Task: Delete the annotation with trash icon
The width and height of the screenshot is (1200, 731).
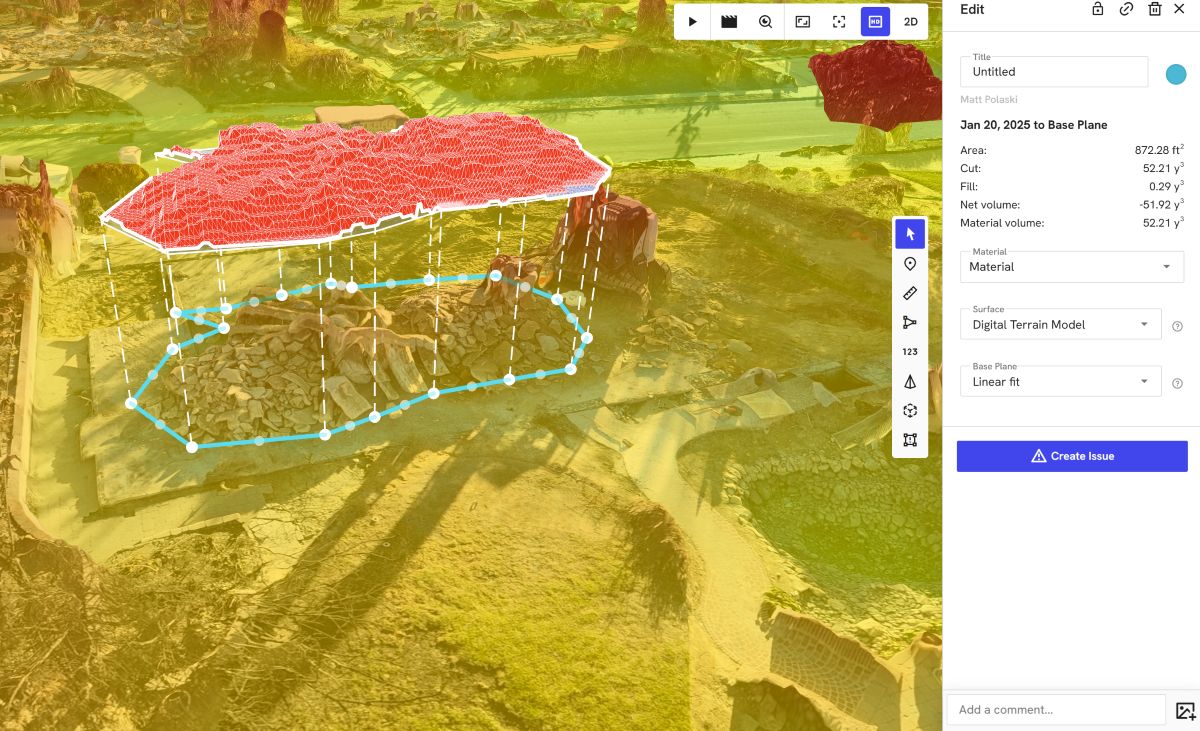Action: tap(1154, 9)
